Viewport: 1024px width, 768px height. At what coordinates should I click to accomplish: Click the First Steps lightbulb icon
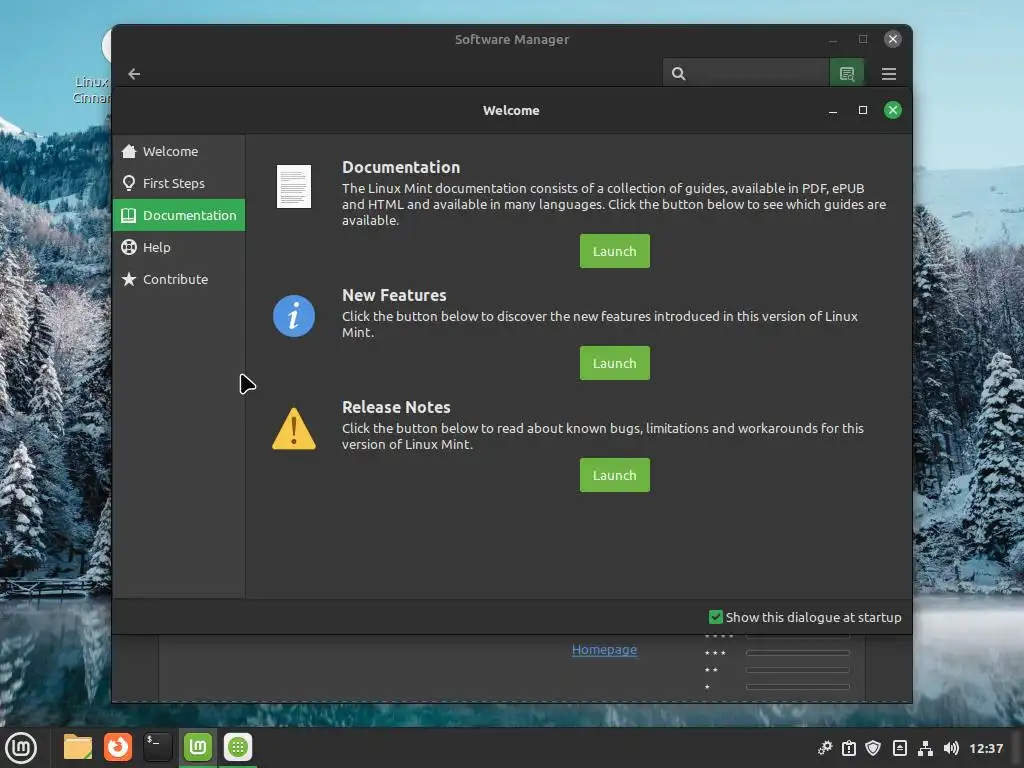[x=129, y=184]
